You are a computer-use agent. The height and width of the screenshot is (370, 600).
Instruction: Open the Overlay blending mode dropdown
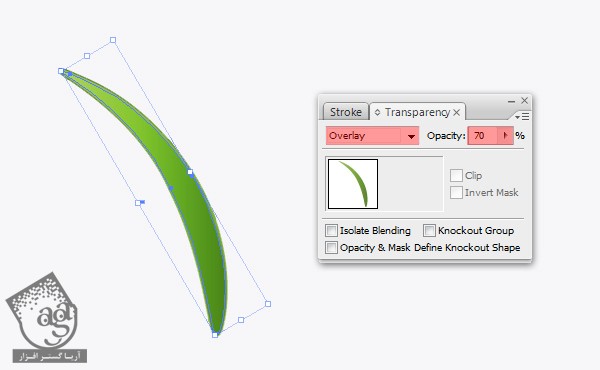372,136
